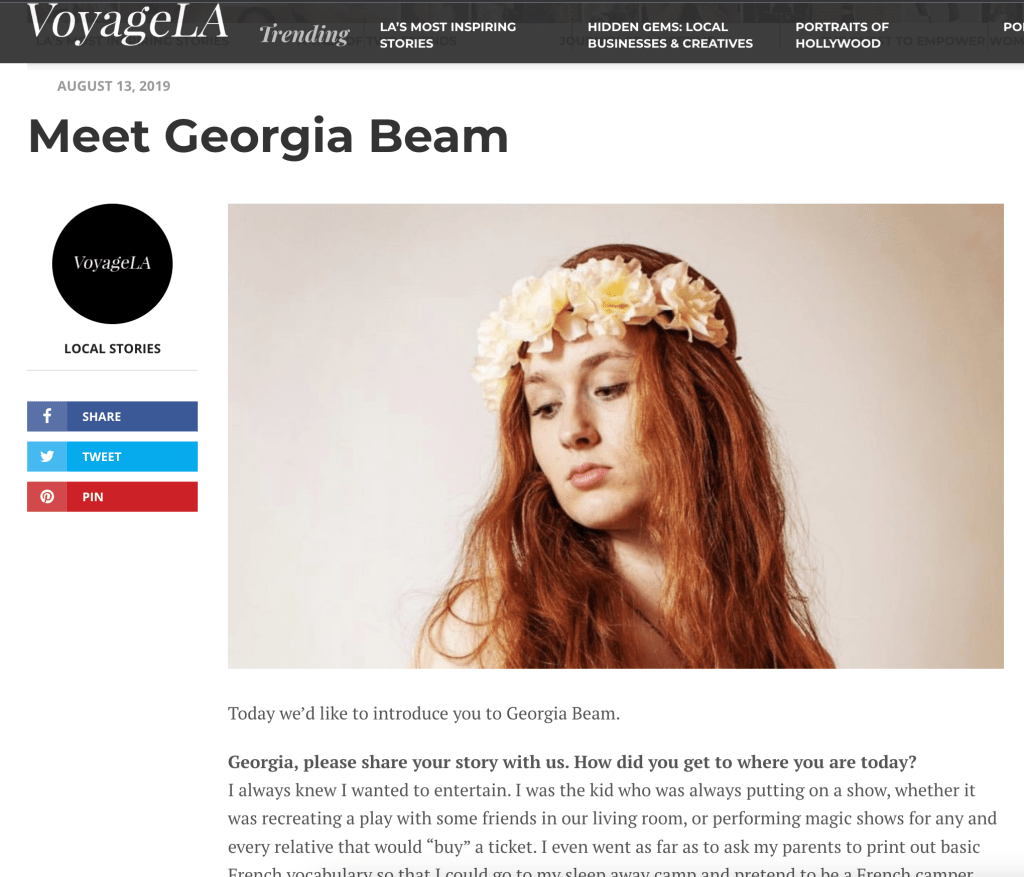Click the partially visible nav item at right edge
1024x877 pixels.
tap(1014, 27)
